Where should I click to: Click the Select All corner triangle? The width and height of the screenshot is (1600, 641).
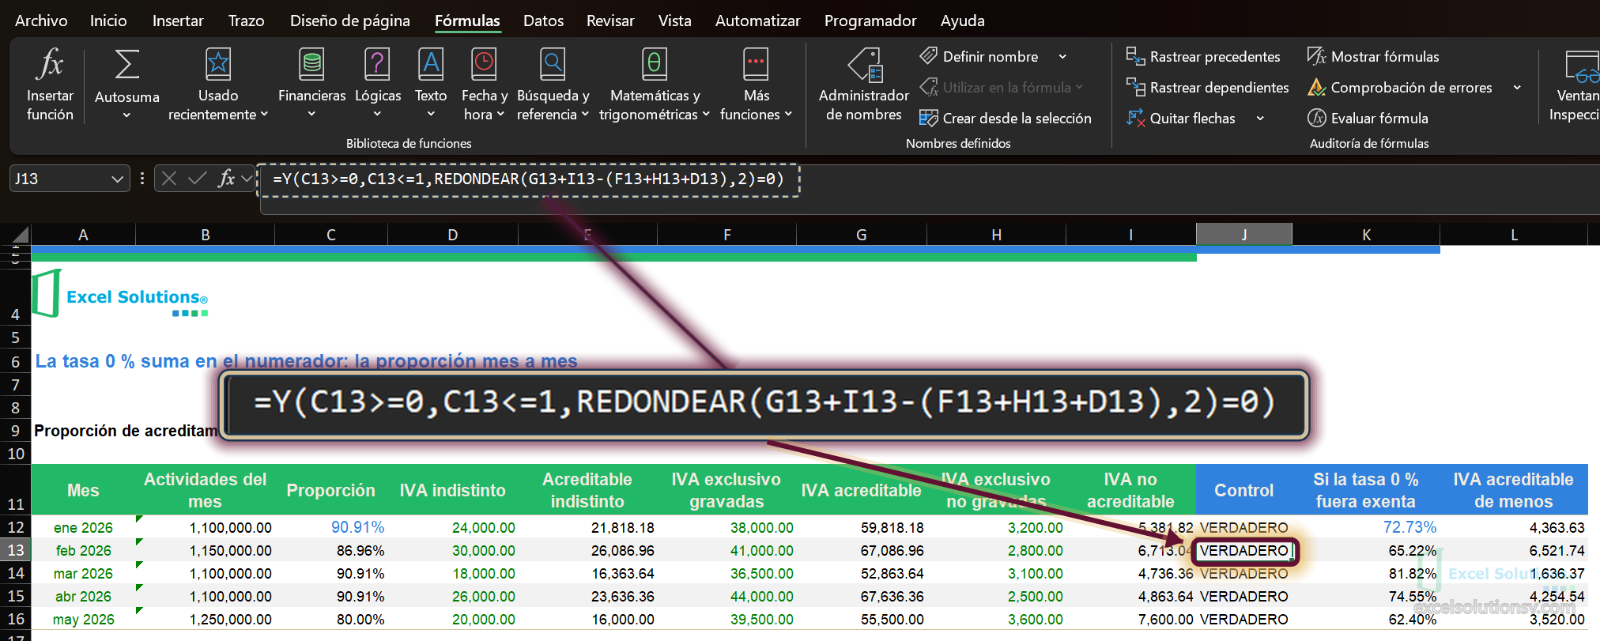tap(20, 236)
